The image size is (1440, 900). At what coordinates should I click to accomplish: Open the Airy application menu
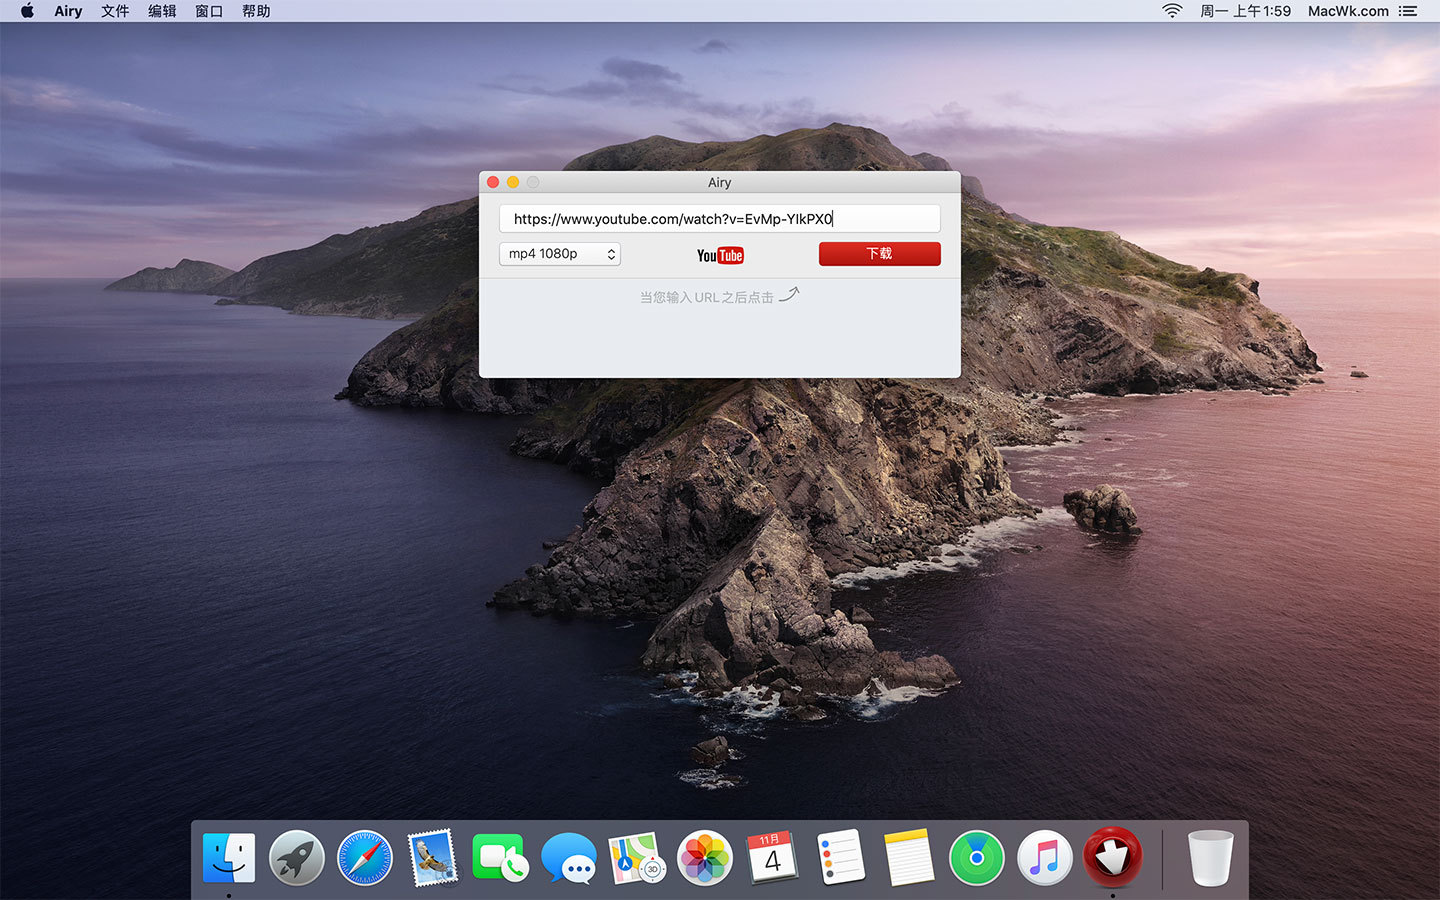68,11
